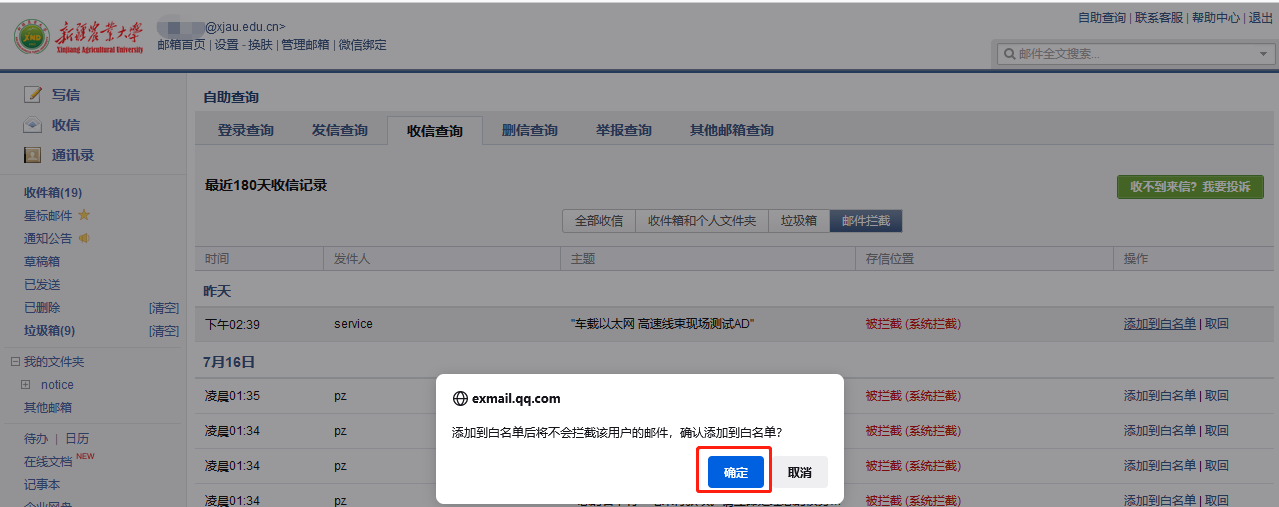The width and height of the screenshot is (1279, 507).
Task: Click the speaker icon beside 通知公告
Action: (84, 238)
